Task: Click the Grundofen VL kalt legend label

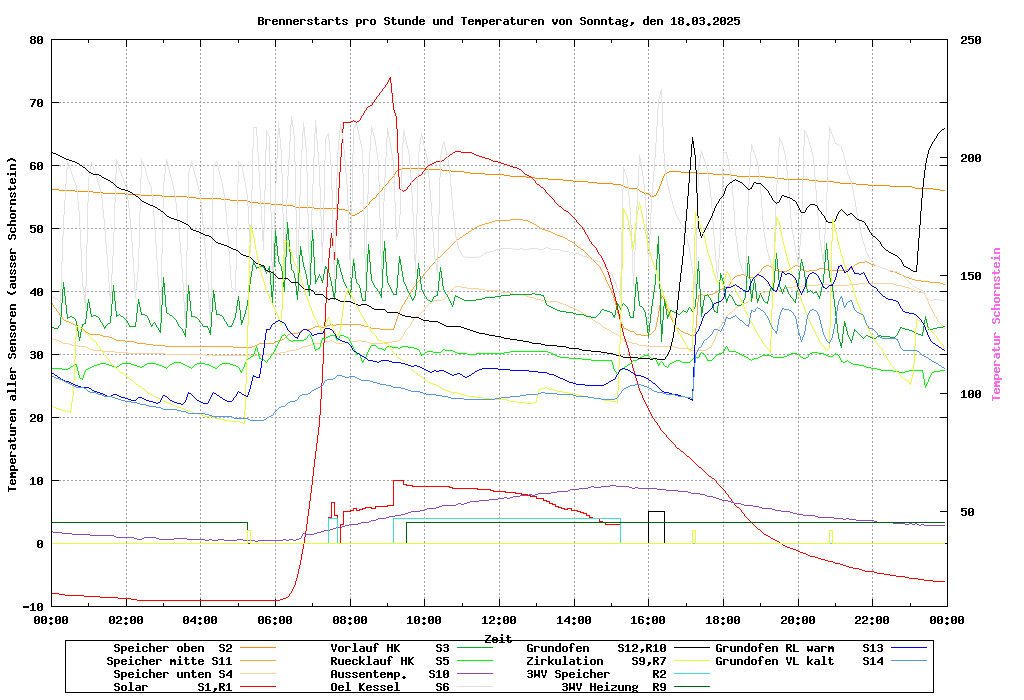Action: point(775,661)
